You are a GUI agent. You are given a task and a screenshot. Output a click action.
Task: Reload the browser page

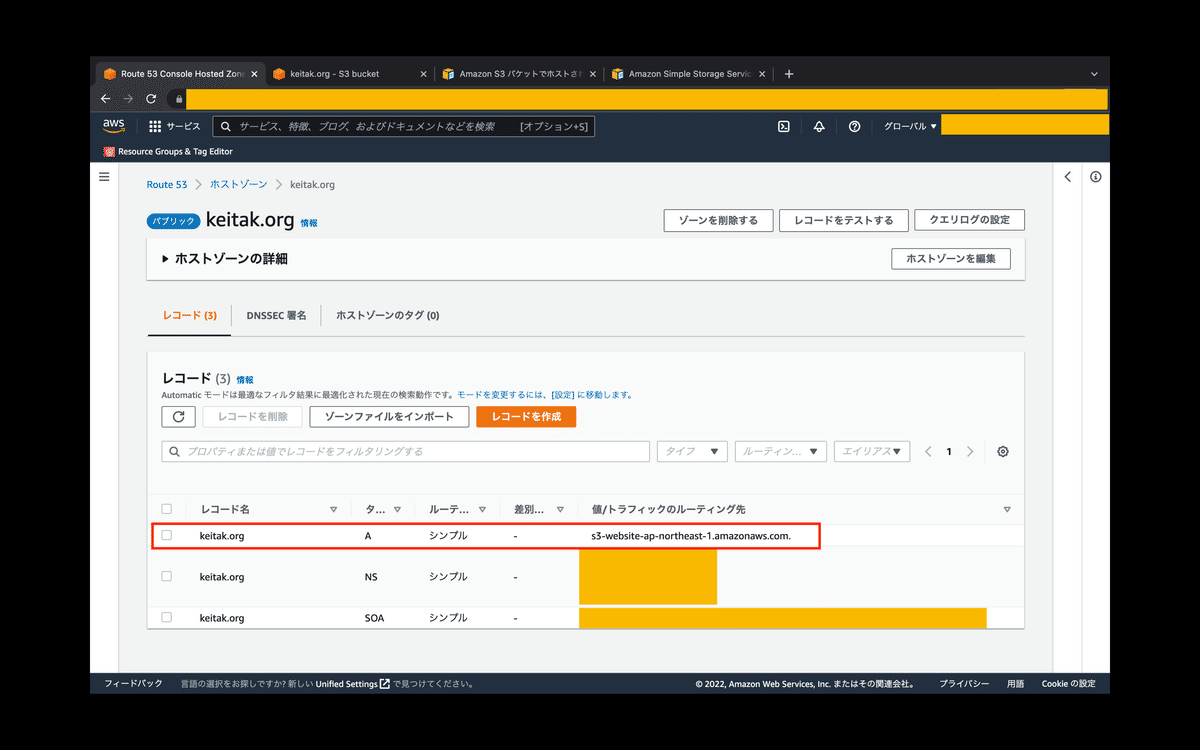(151, 99)
